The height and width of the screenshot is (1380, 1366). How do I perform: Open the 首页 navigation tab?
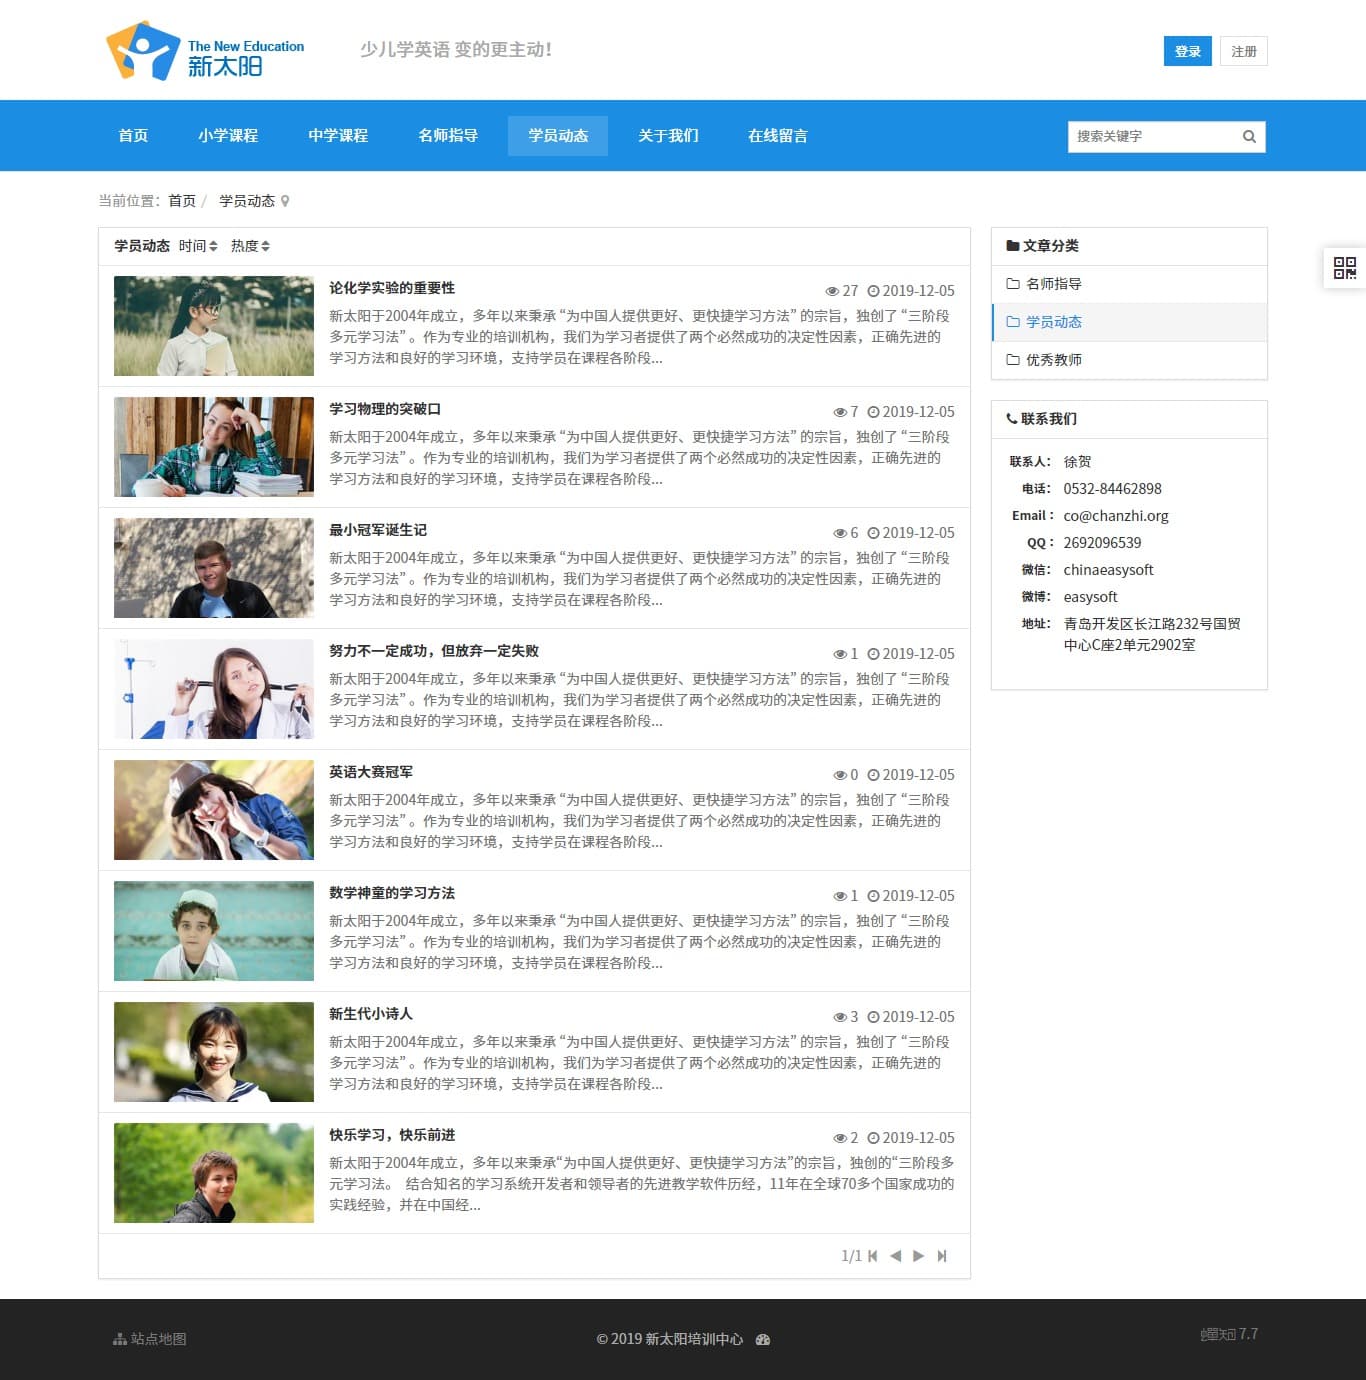pos(133,136)
